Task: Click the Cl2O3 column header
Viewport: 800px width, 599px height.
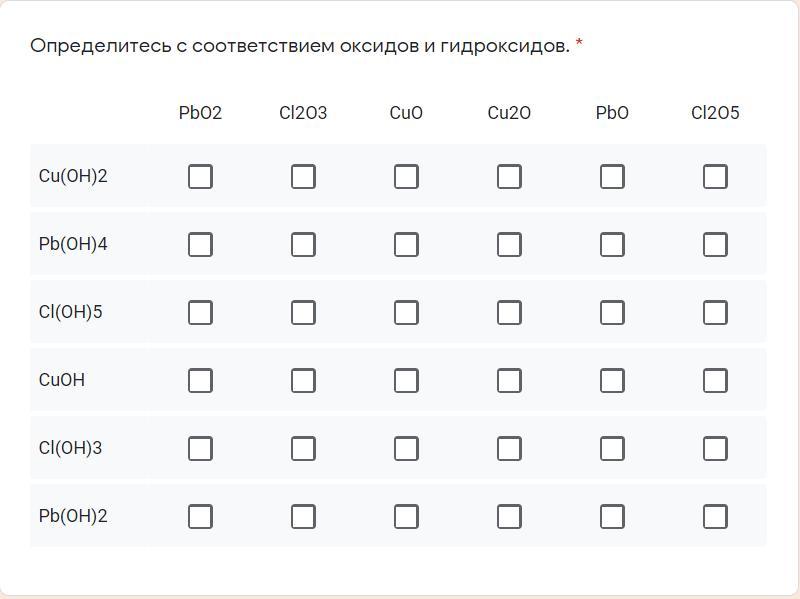Action: point(303,113)
